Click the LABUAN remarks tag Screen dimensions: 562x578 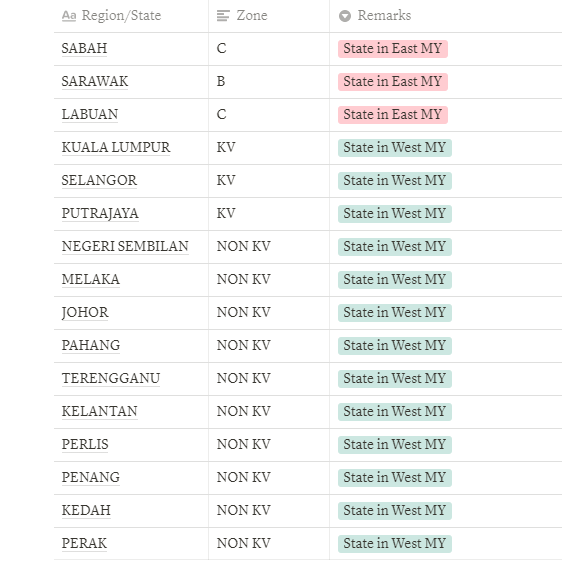[393, 115]
